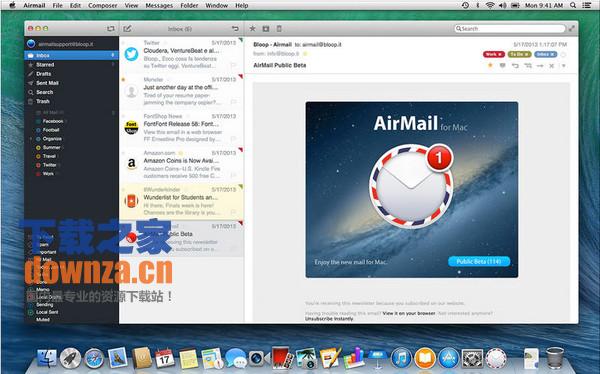Open the Amazon Coins email

[x=181, y=165]
